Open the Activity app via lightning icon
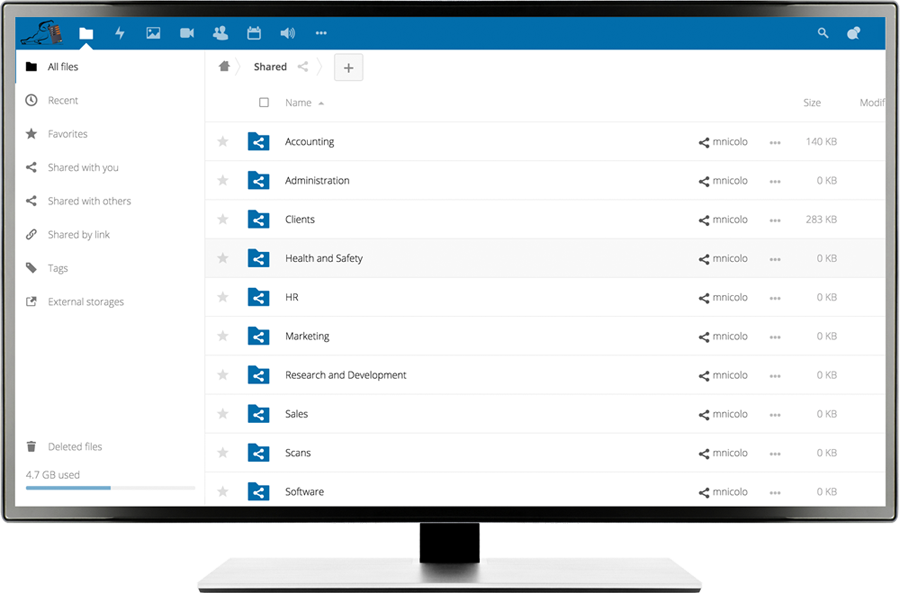The height and width of the screenshot is (593, 900). click(119, 33)
